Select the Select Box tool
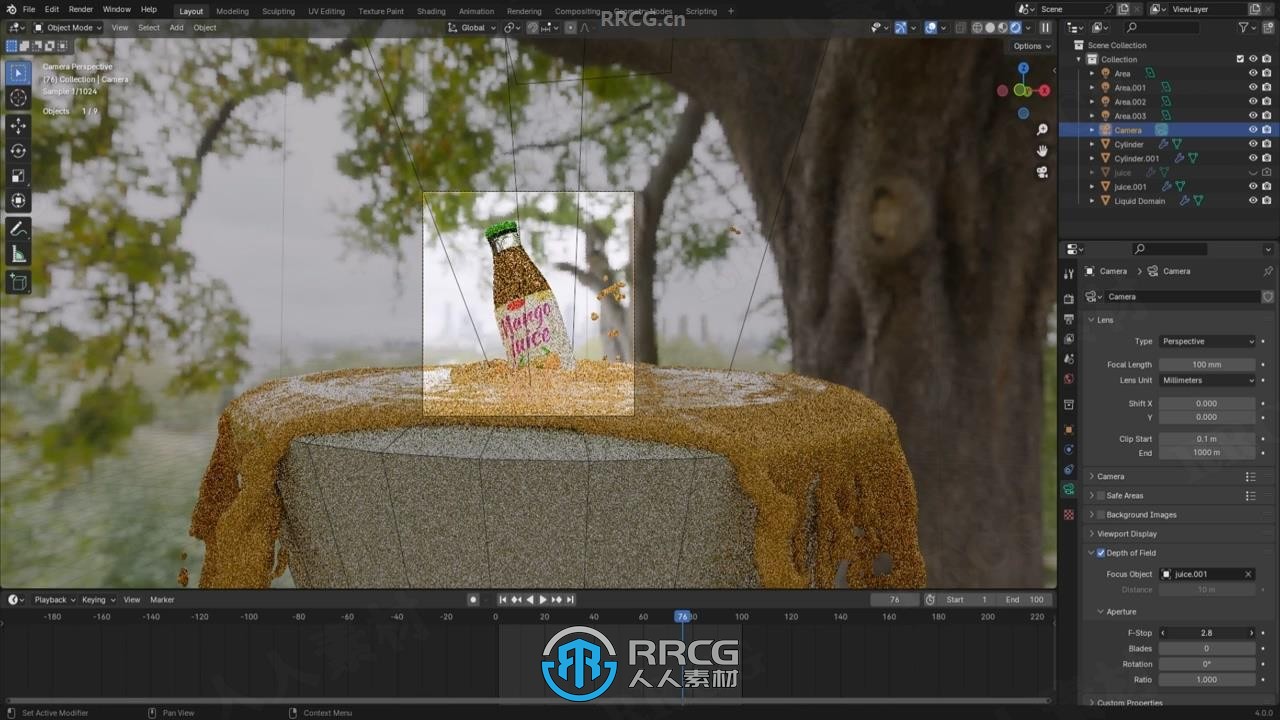Viewport: 1280px width, 720px height. 18,72
